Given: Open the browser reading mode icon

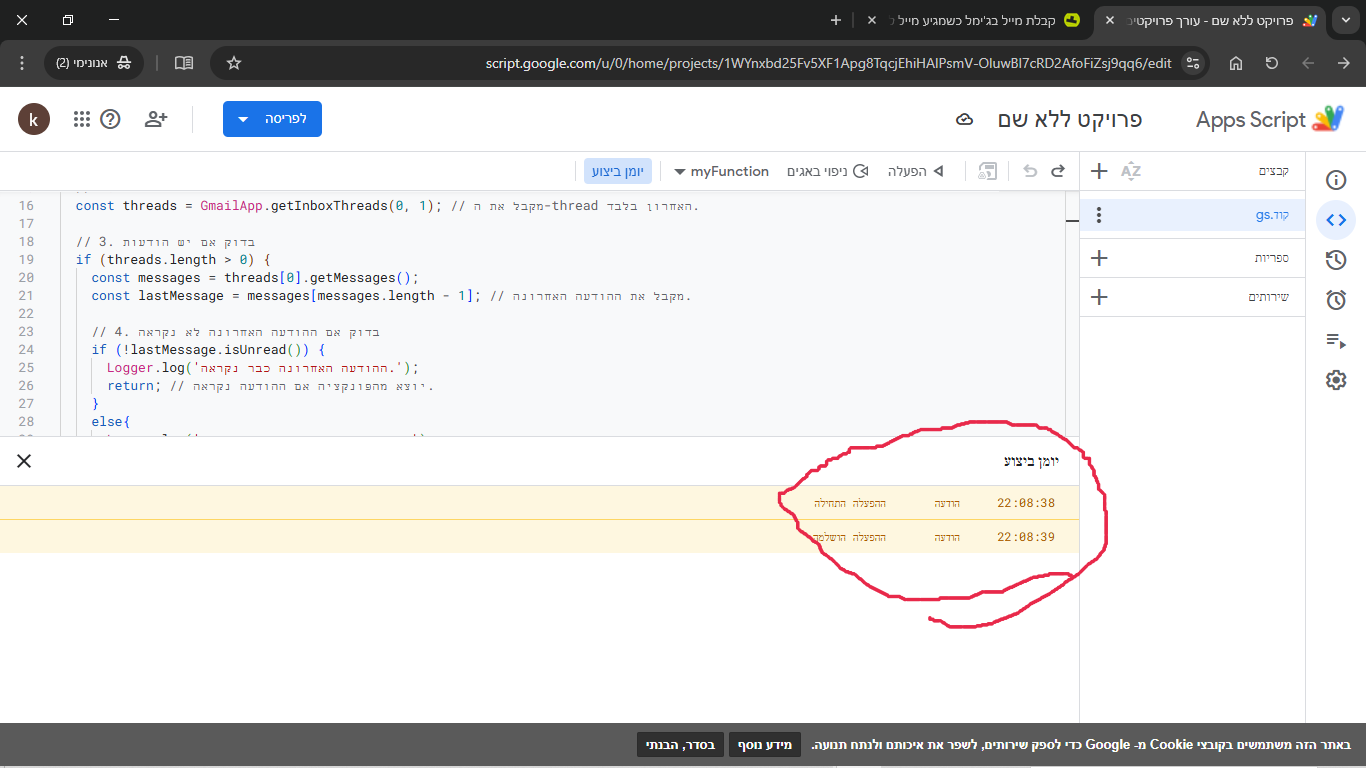Looking at the screenshot, I should (184, 63).
